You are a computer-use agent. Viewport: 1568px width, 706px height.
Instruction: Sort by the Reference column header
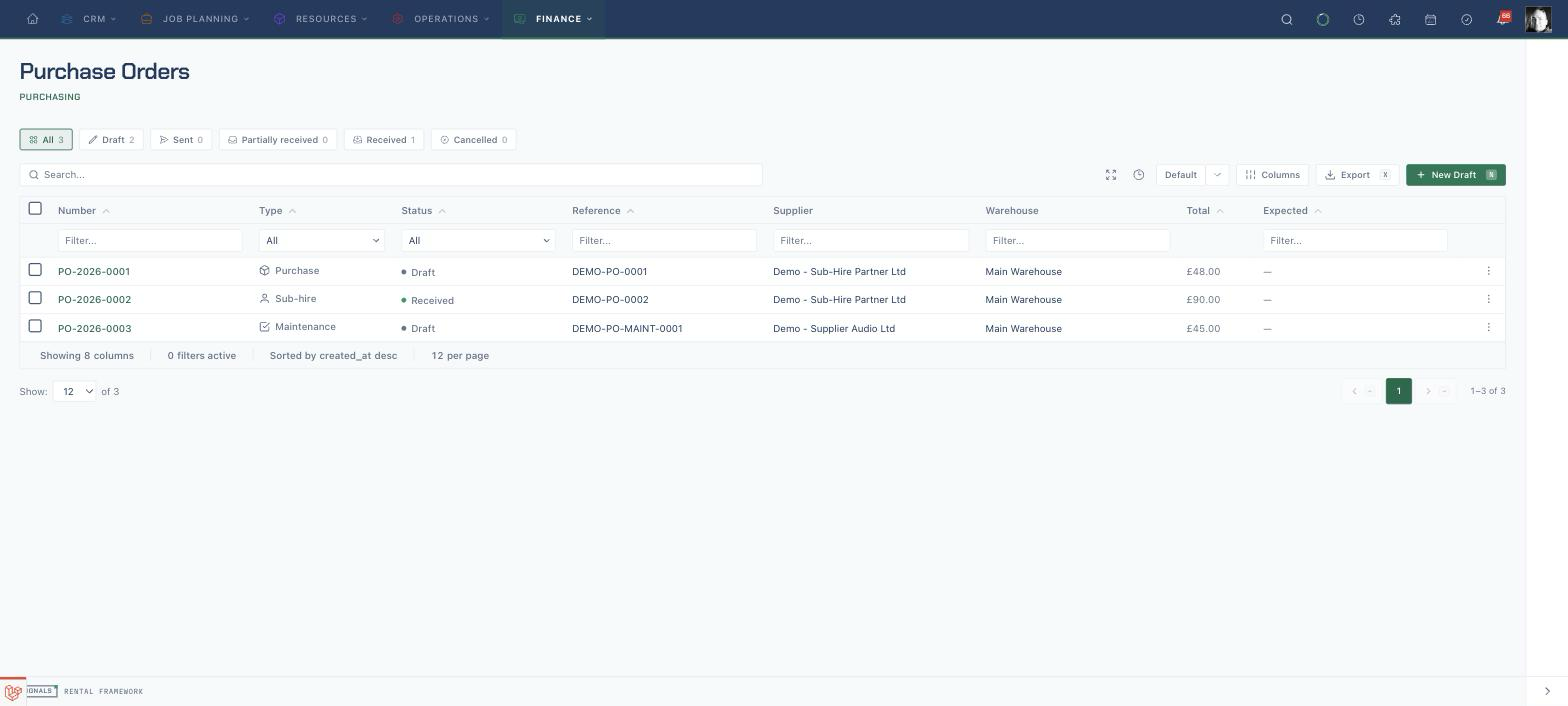(x=603, y=211)
